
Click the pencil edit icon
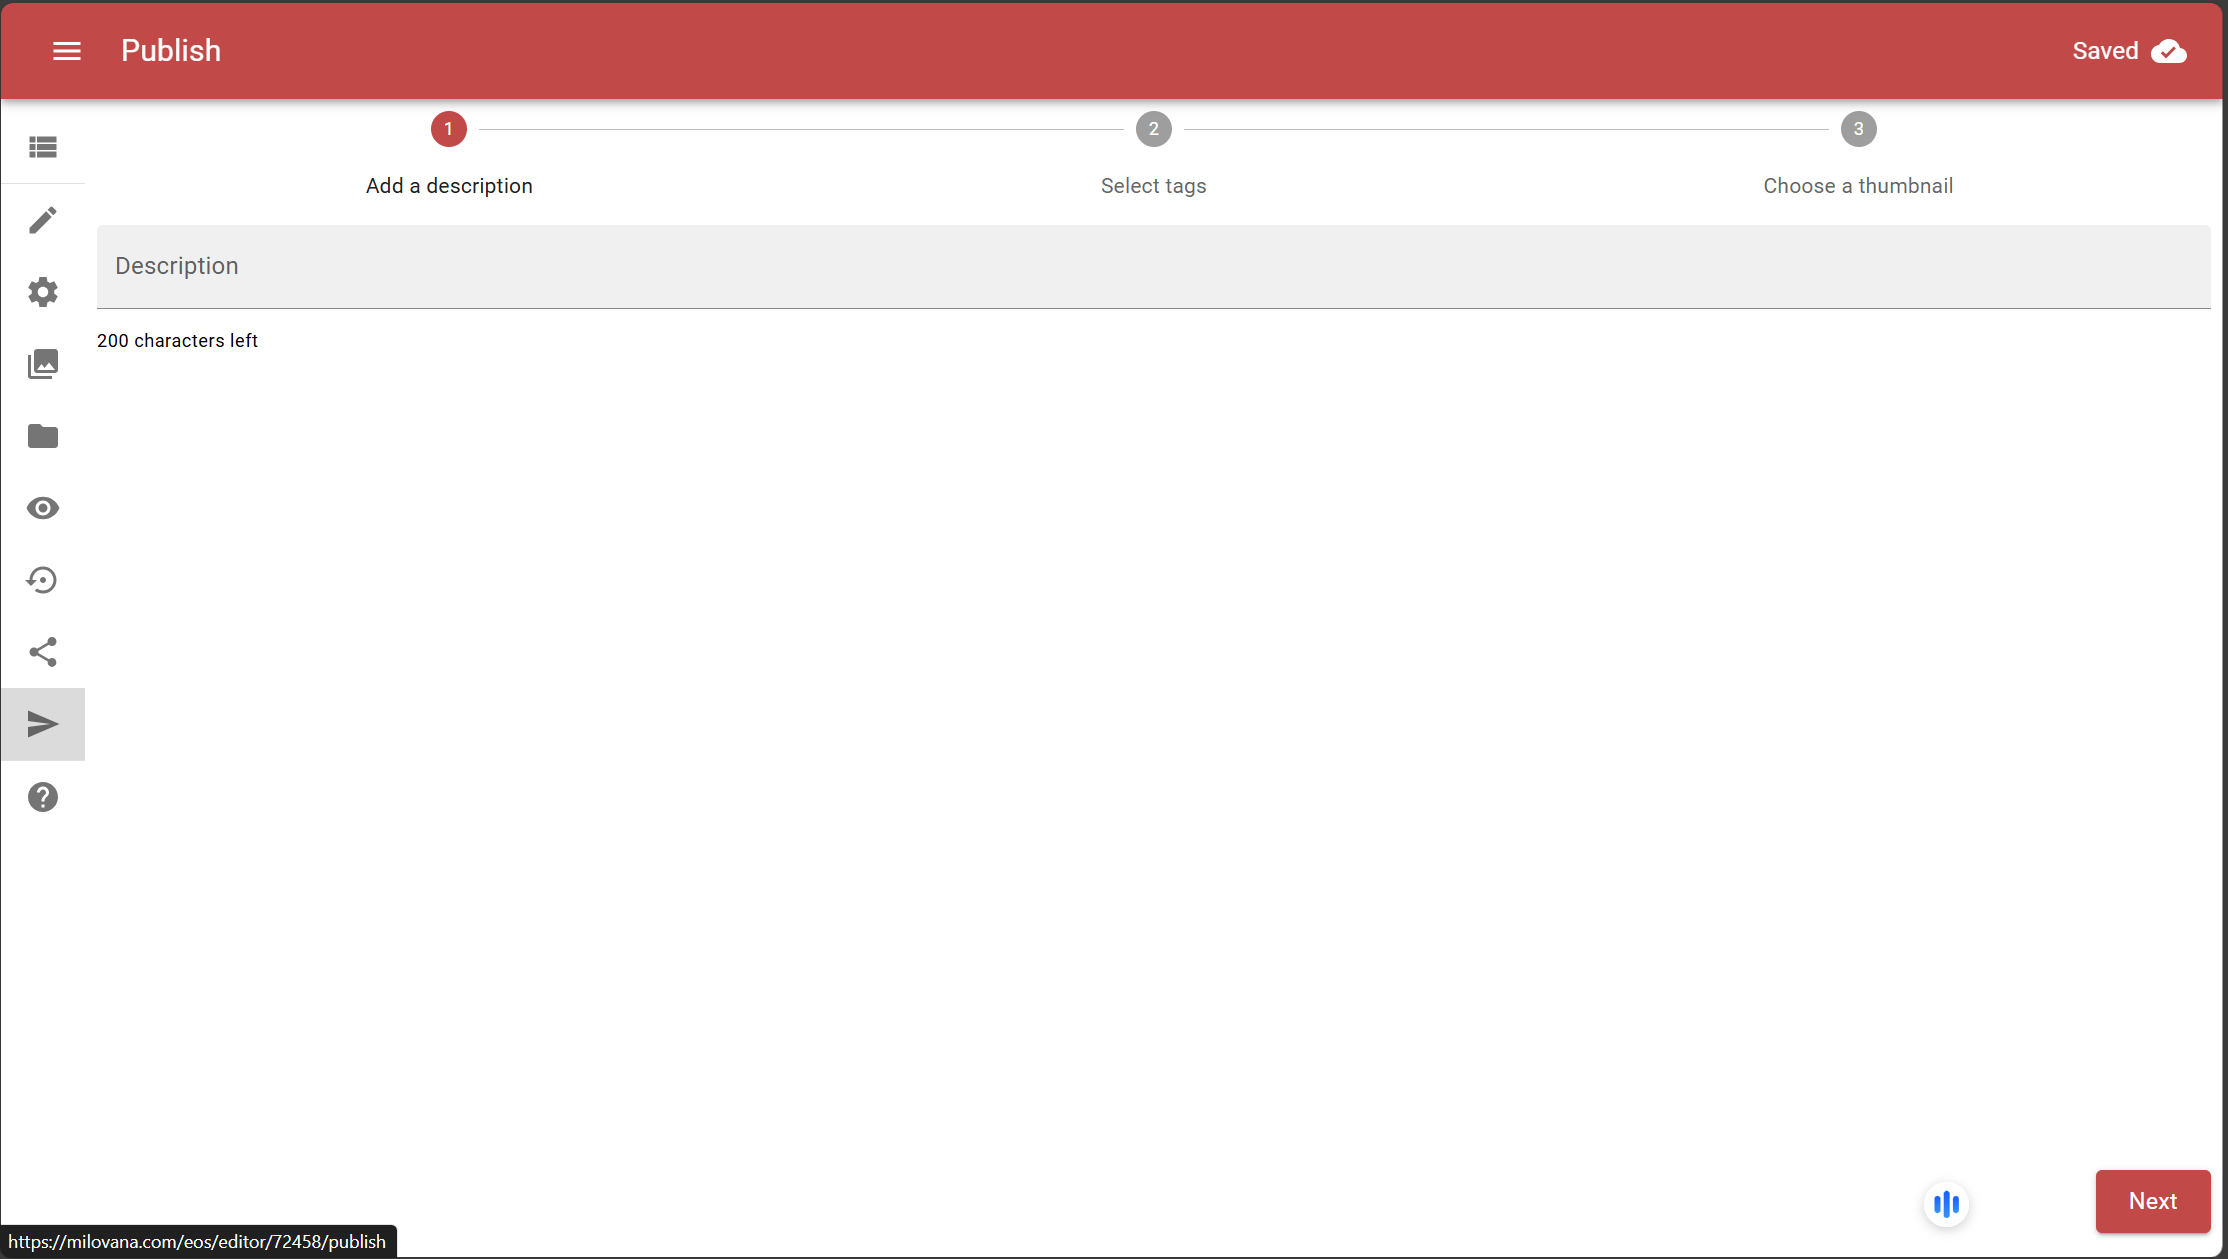43,220
